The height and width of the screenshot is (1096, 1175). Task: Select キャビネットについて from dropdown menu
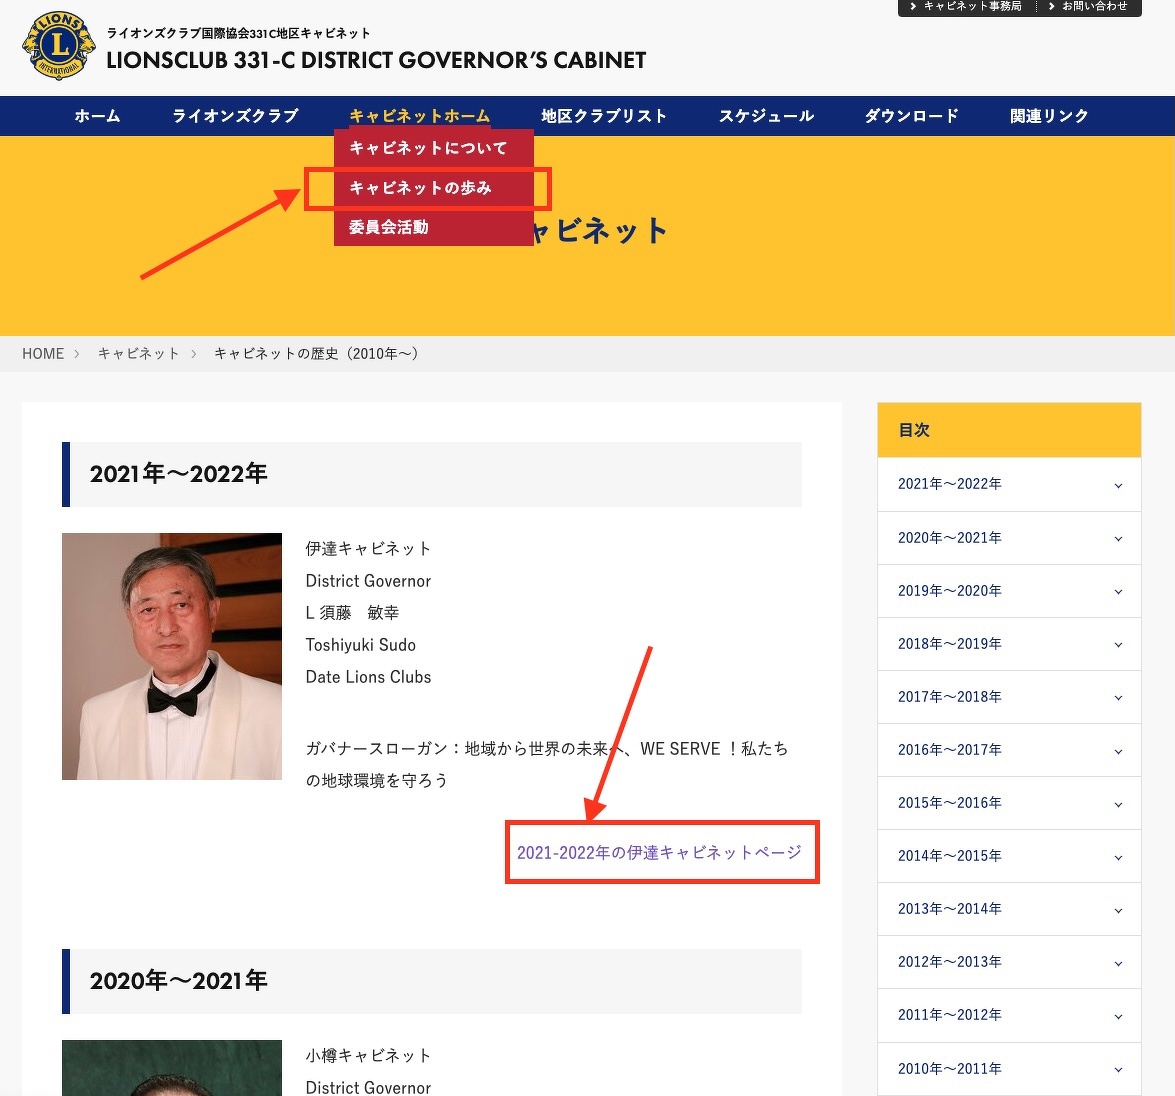[x=428, y=148]
